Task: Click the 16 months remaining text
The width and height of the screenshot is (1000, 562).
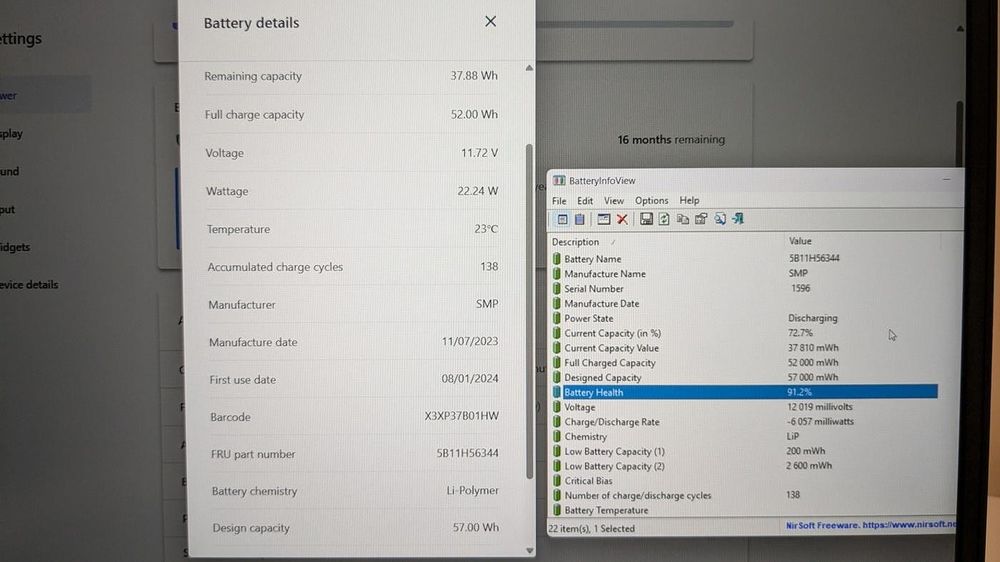Action: [671, 139]
